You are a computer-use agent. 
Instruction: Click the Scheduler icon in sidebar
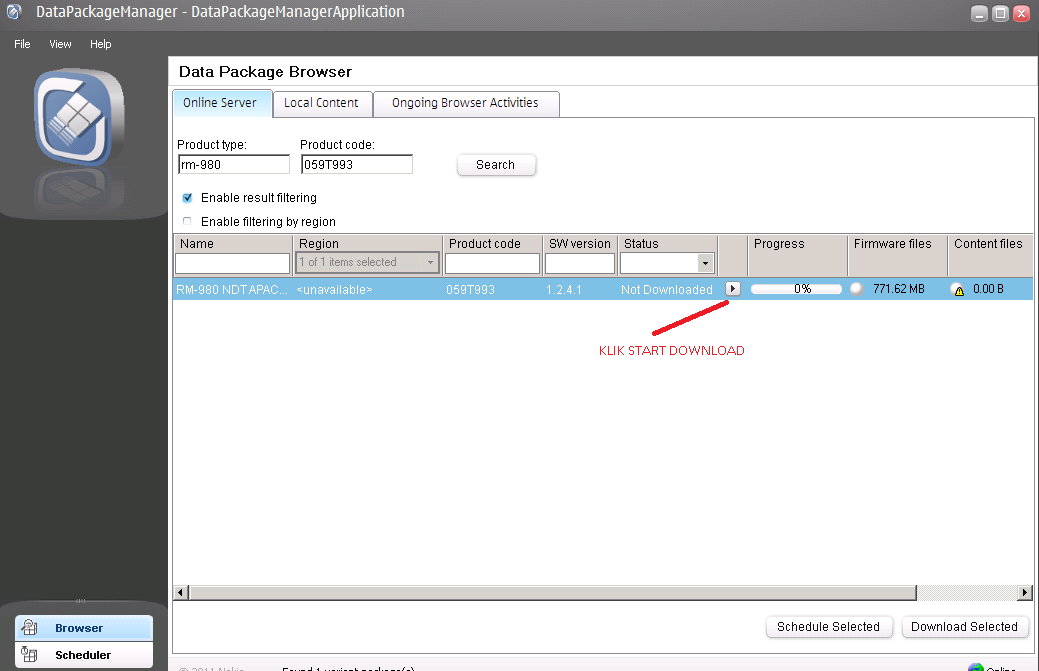click(30, 655)
